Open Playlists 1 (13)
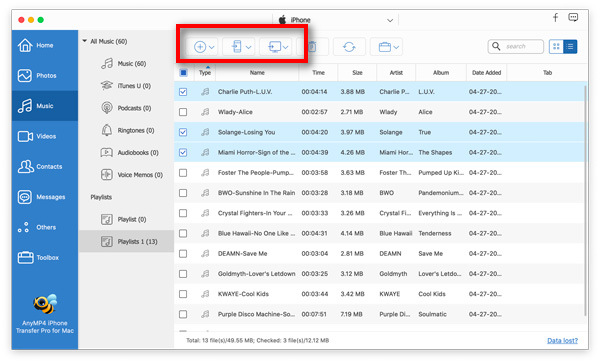The width and height of the screenshot is (600, 363). click(x=126, y=241)
